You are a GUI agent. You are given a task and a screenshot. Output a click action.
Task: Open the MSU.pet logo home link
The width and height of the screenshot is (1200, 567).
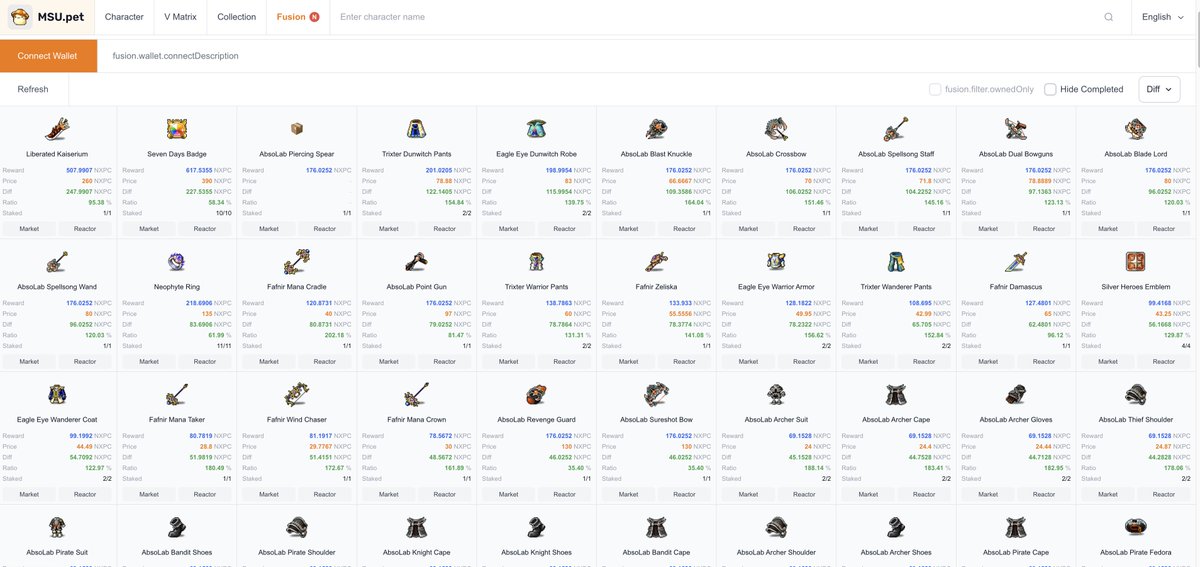click(x=47, y=17)
